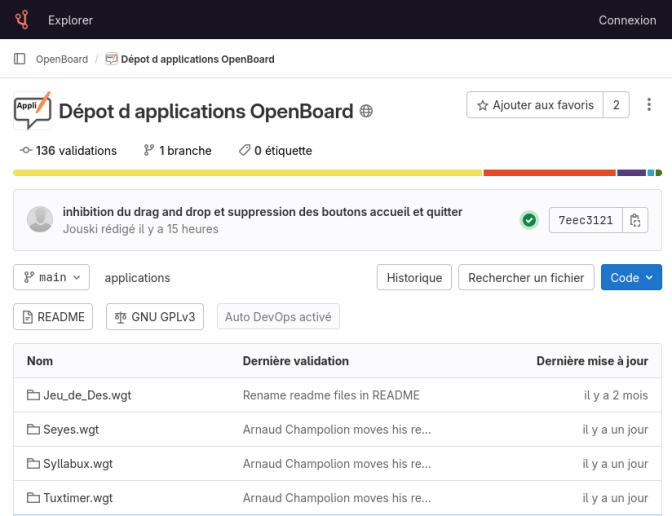The image size is (672, 516).
Task: Click yellow segment of language bar
Action: pyautogui.click(x=248, y=173)
